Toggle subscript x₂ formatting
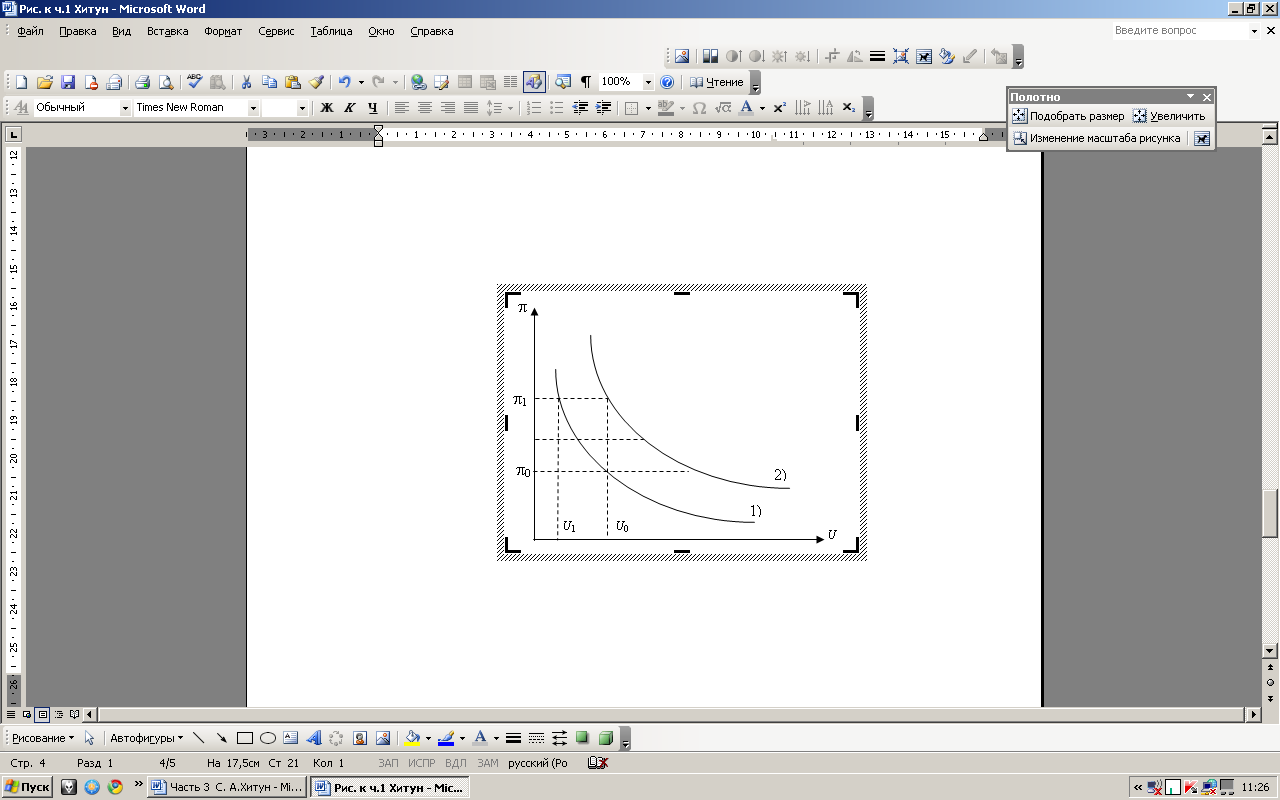This screenshot has height=800, width=1280. [848, 107]
